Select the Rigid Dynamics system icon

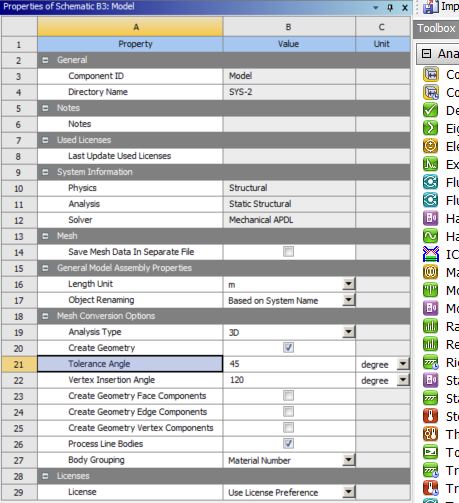(430, 362)
